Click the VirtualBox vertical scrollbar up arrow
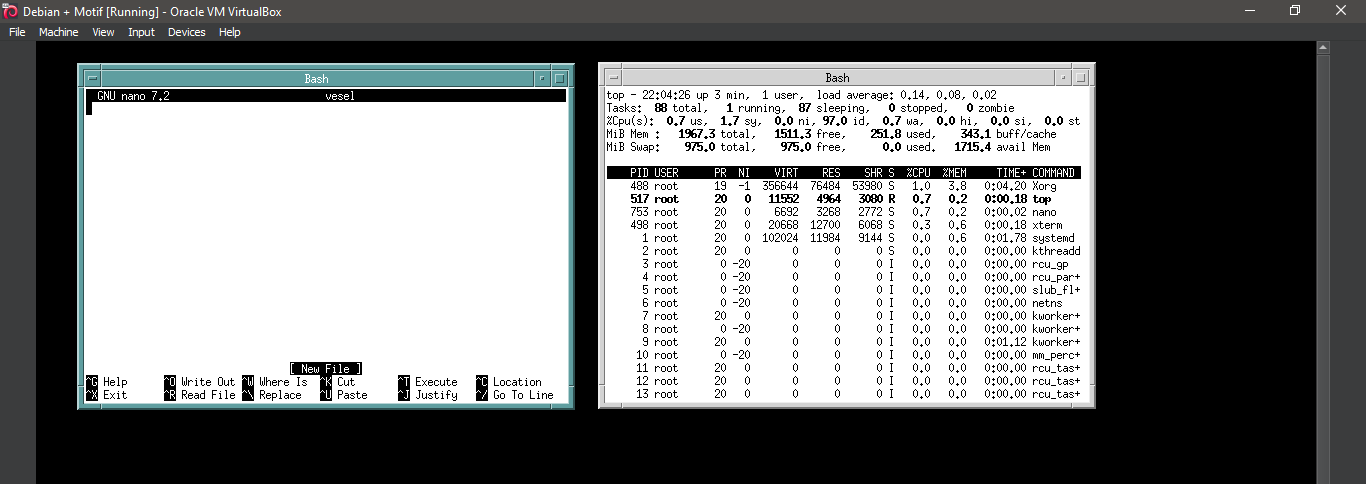This screenshot has height=484, width=1366. 1323,47
